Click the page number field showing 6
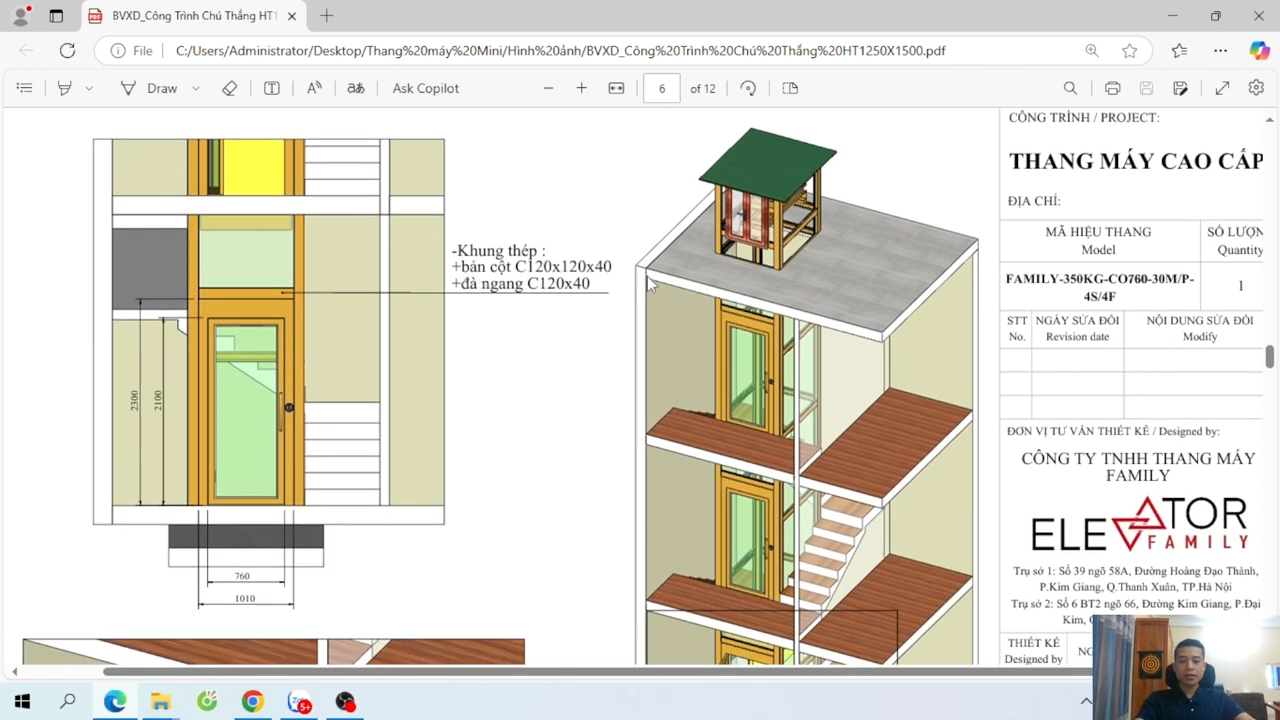 click(662, 88)
